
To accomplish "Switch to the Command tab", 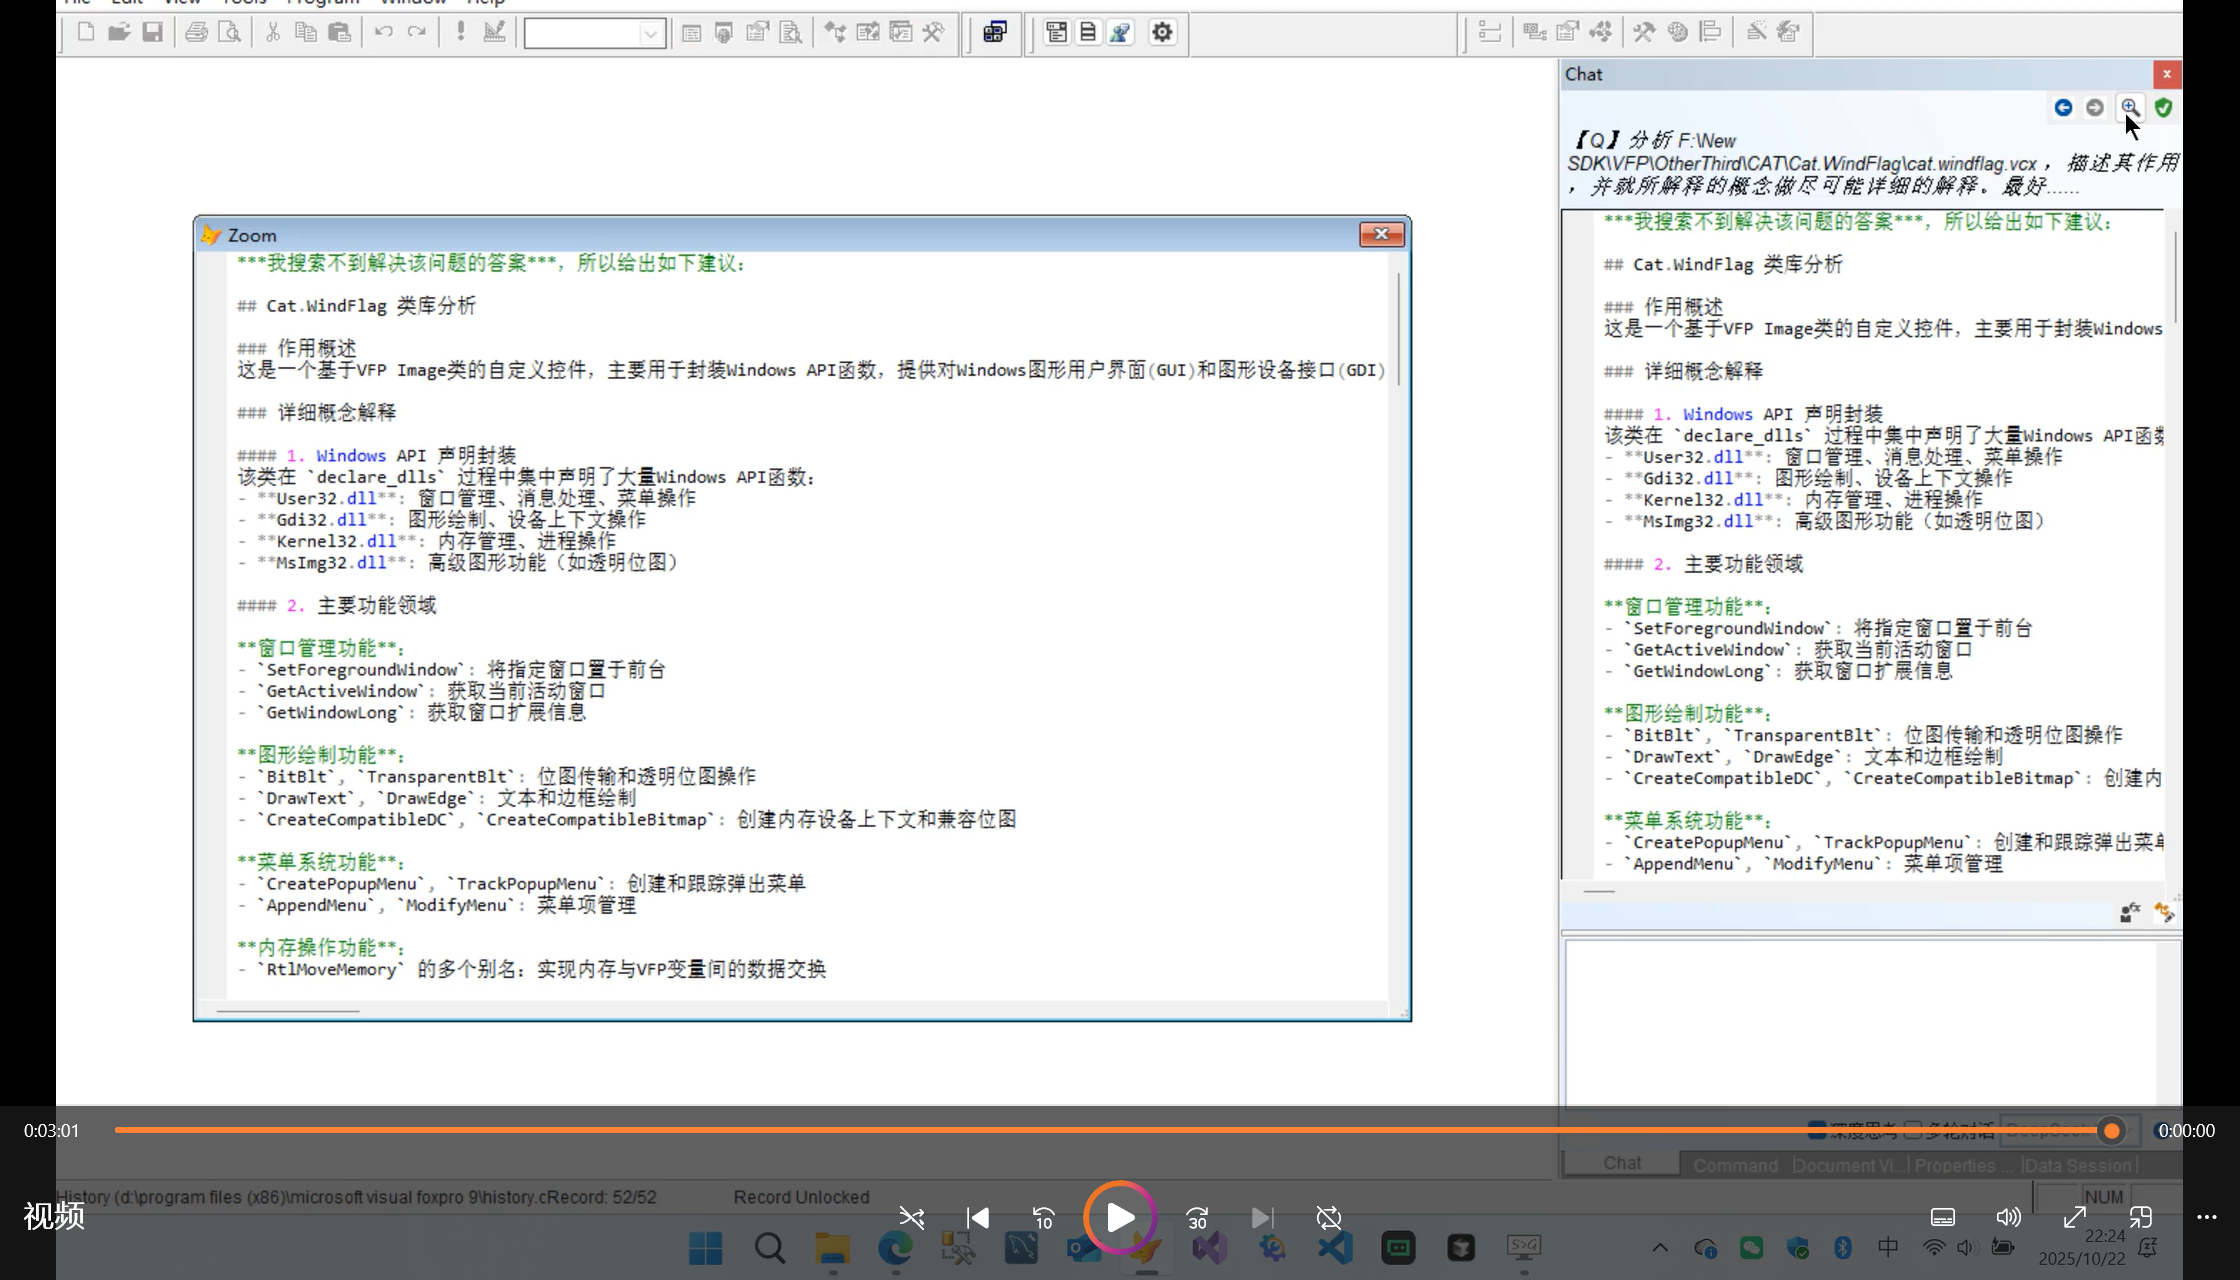I will pos(1735,1165).
